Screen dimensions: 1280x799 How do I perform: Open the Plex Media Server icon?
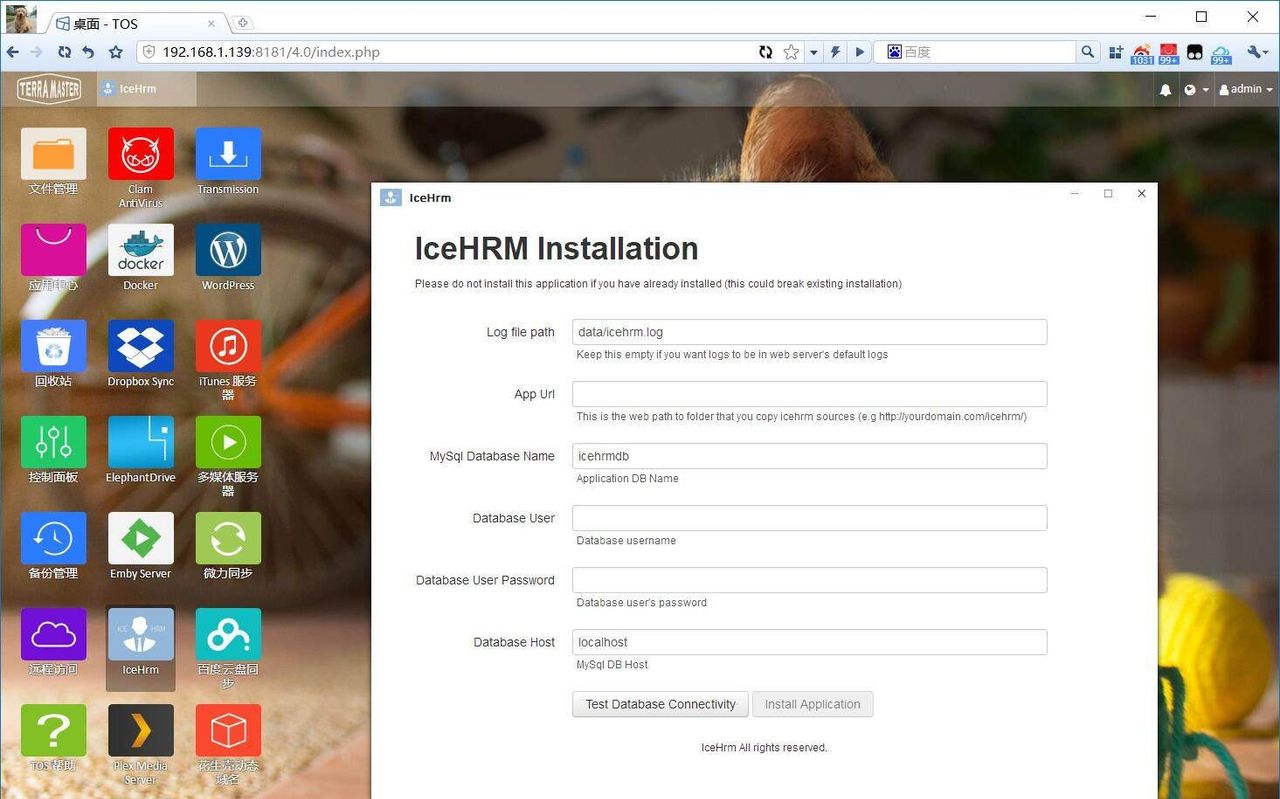140,731
